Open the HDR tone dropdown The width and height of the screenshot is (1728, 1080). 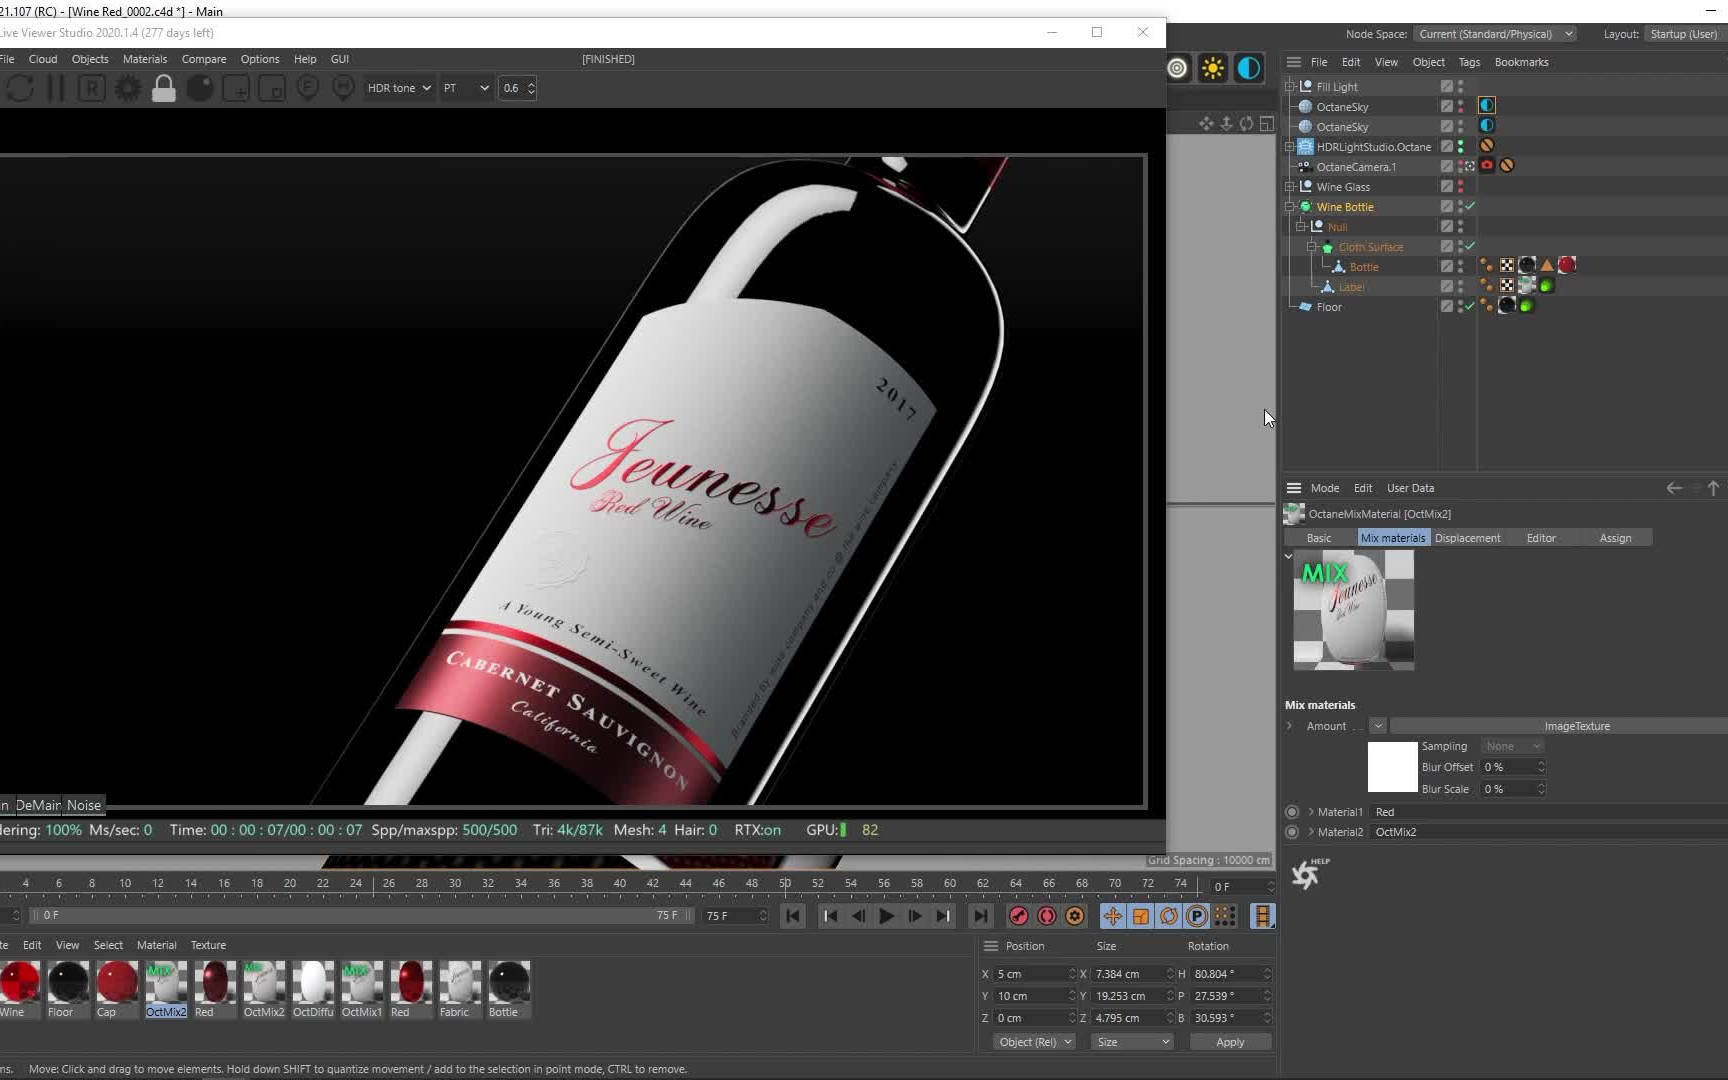tap(399, 88)
